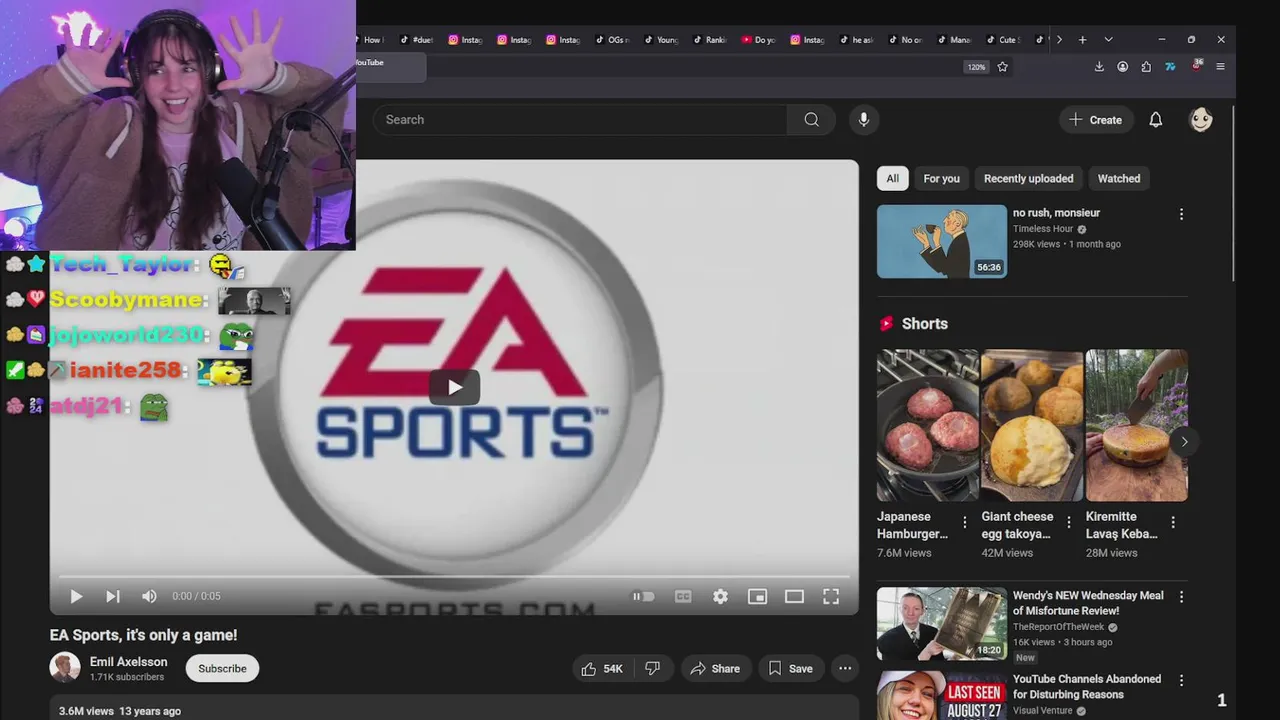Save the video to a playlist
The height and width of the screenshot is (720, 1280).
click(790, 668)
